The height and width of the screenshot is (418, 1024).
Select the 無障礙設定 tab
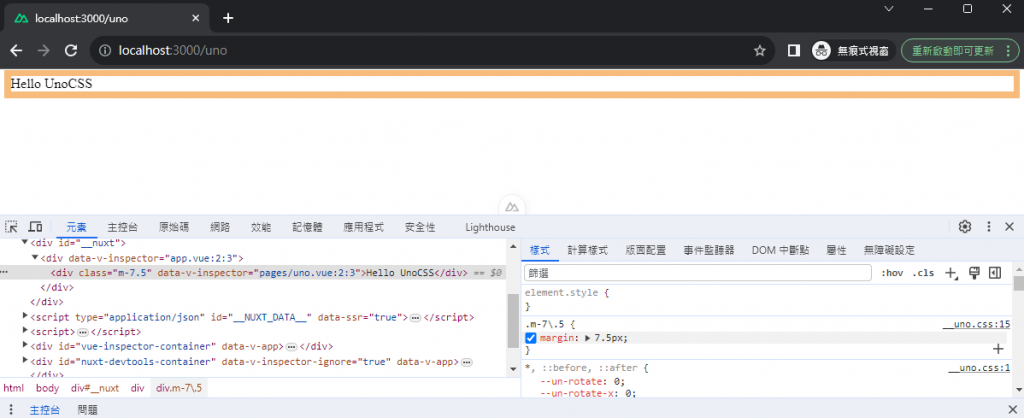tap(889, 250)
